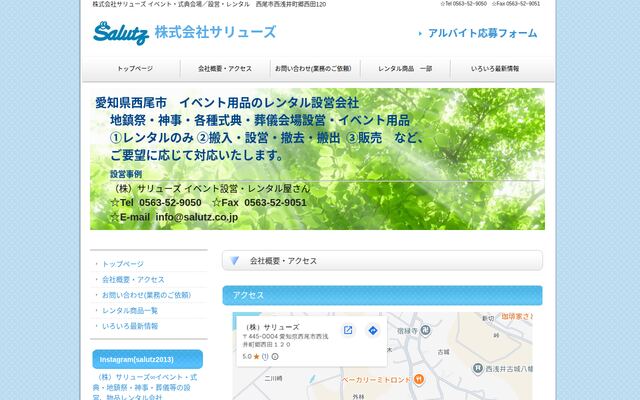Image resolution: width=640 pixels, height=400 pixels.
Task: Click the (株)サリューズ title in the map card
Action: pyautogui.click(x=271, y=327)
